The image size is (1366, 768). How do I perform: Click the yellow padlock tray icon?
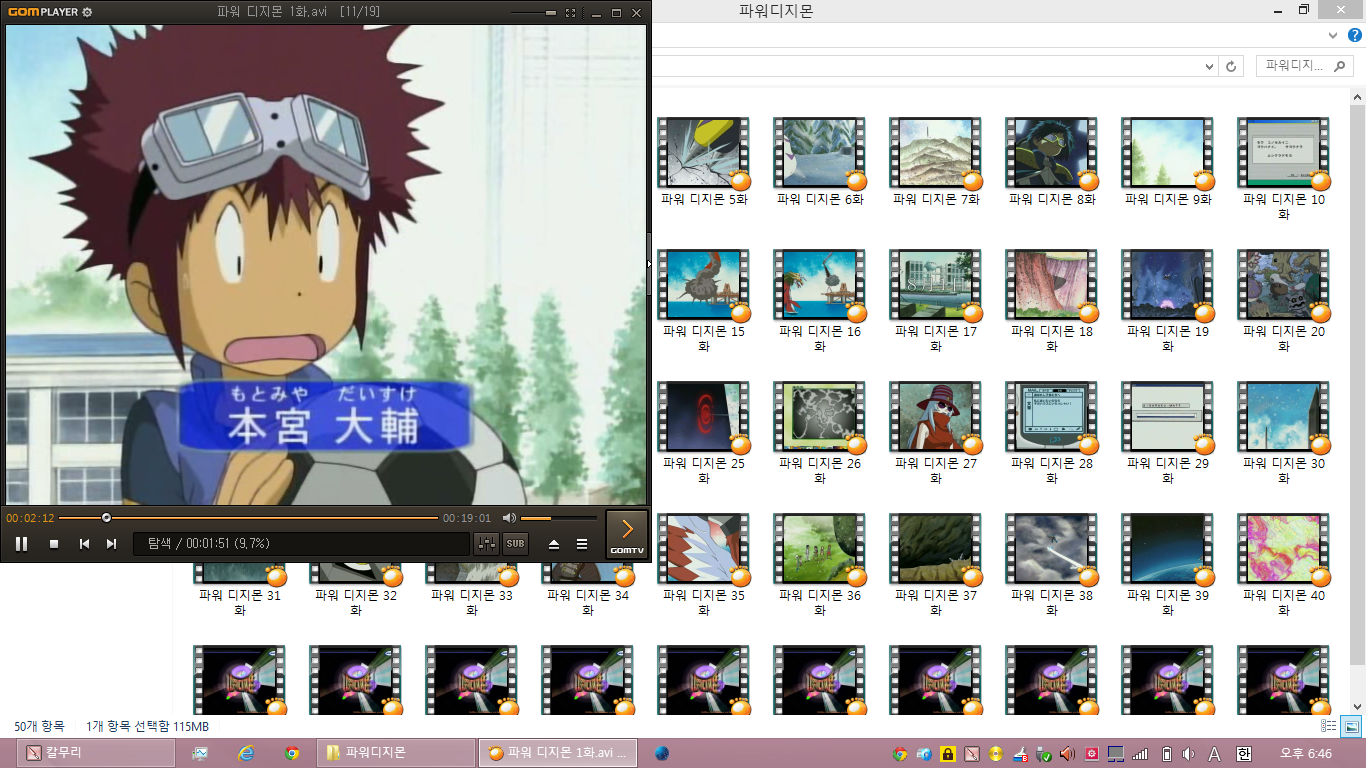(948, 754)
